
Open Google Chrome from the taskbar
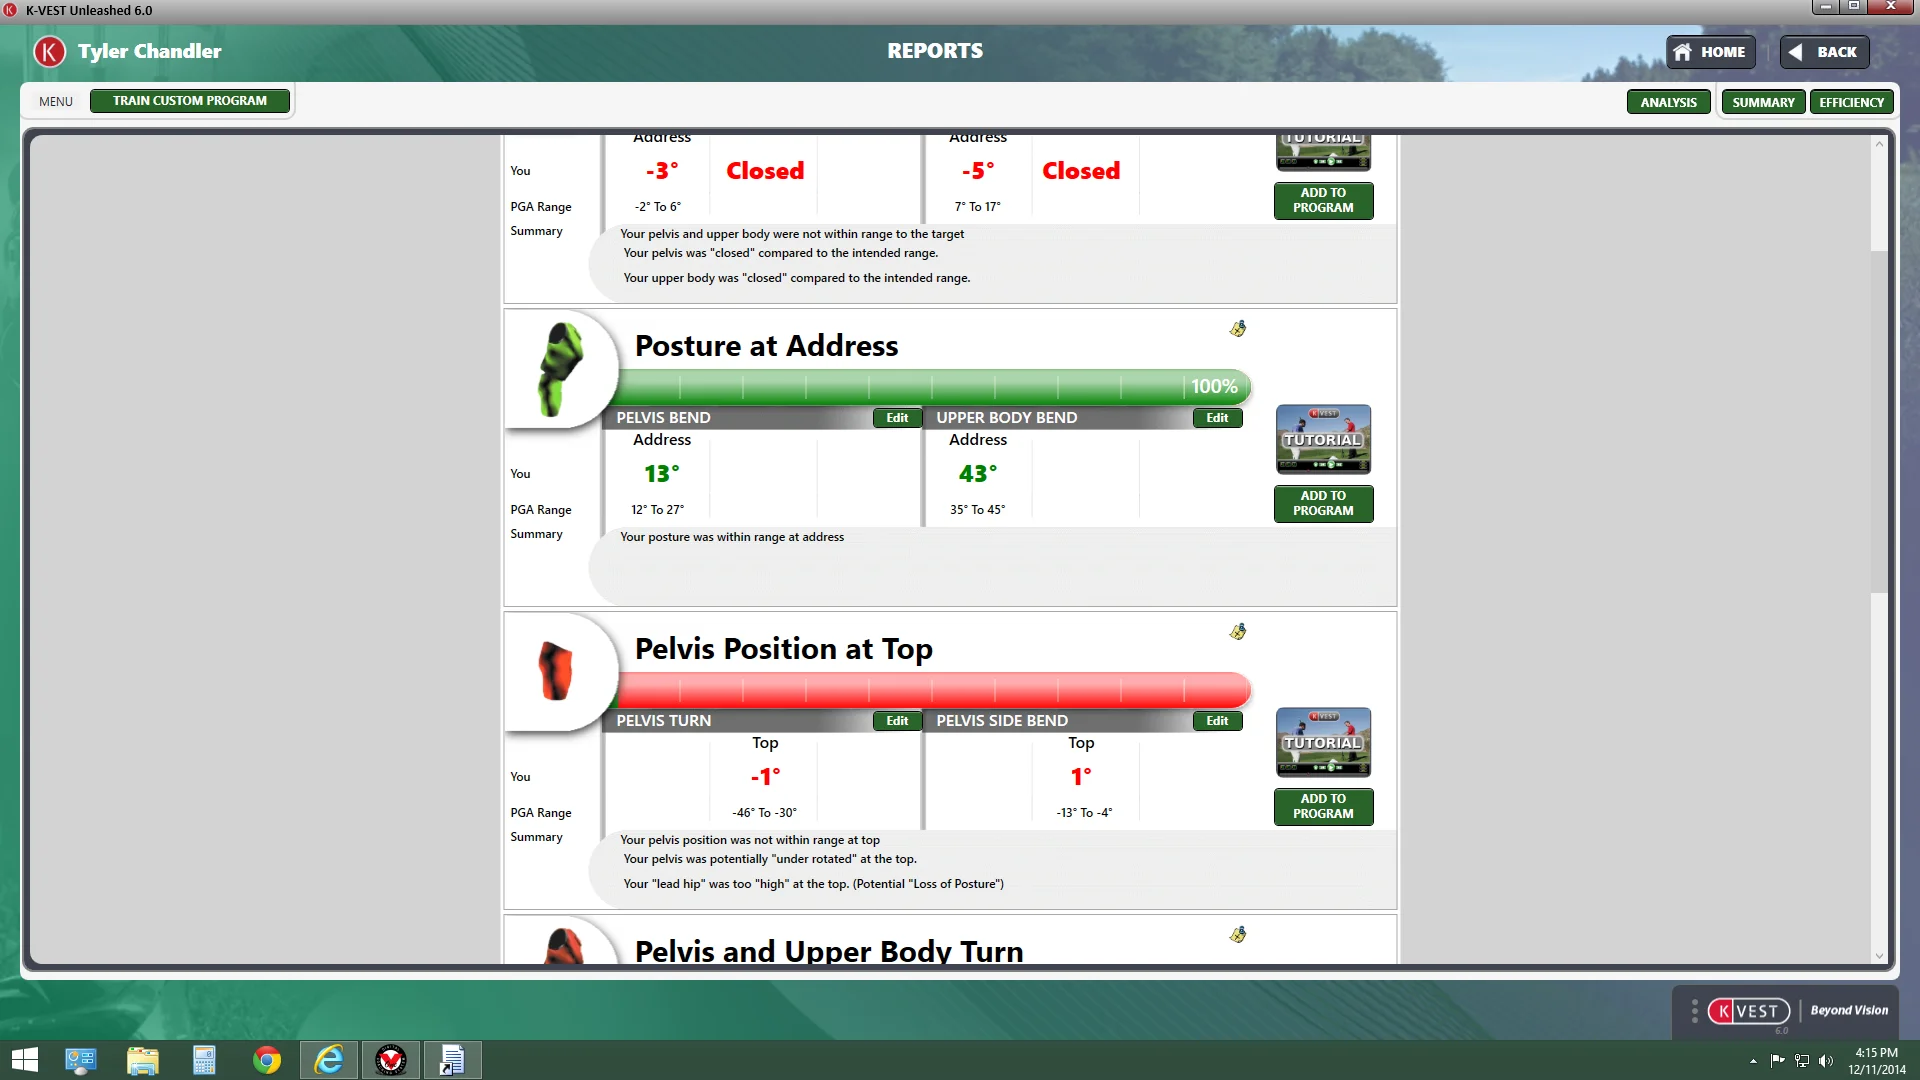point(266,1060)
